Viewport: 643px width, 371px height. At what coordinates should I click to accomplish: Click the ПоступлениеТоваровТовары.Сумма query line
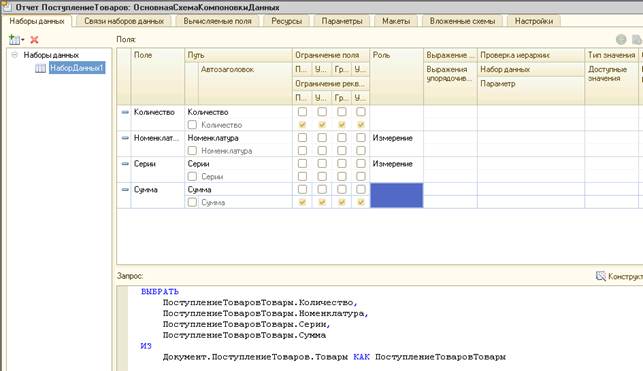coord(244,335)
